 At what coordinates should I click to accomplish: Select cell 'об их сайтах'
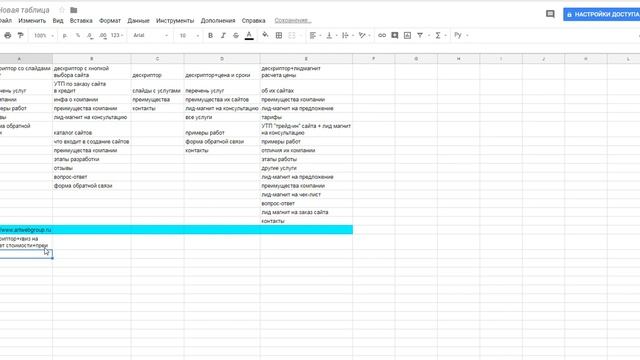point(306,87)
